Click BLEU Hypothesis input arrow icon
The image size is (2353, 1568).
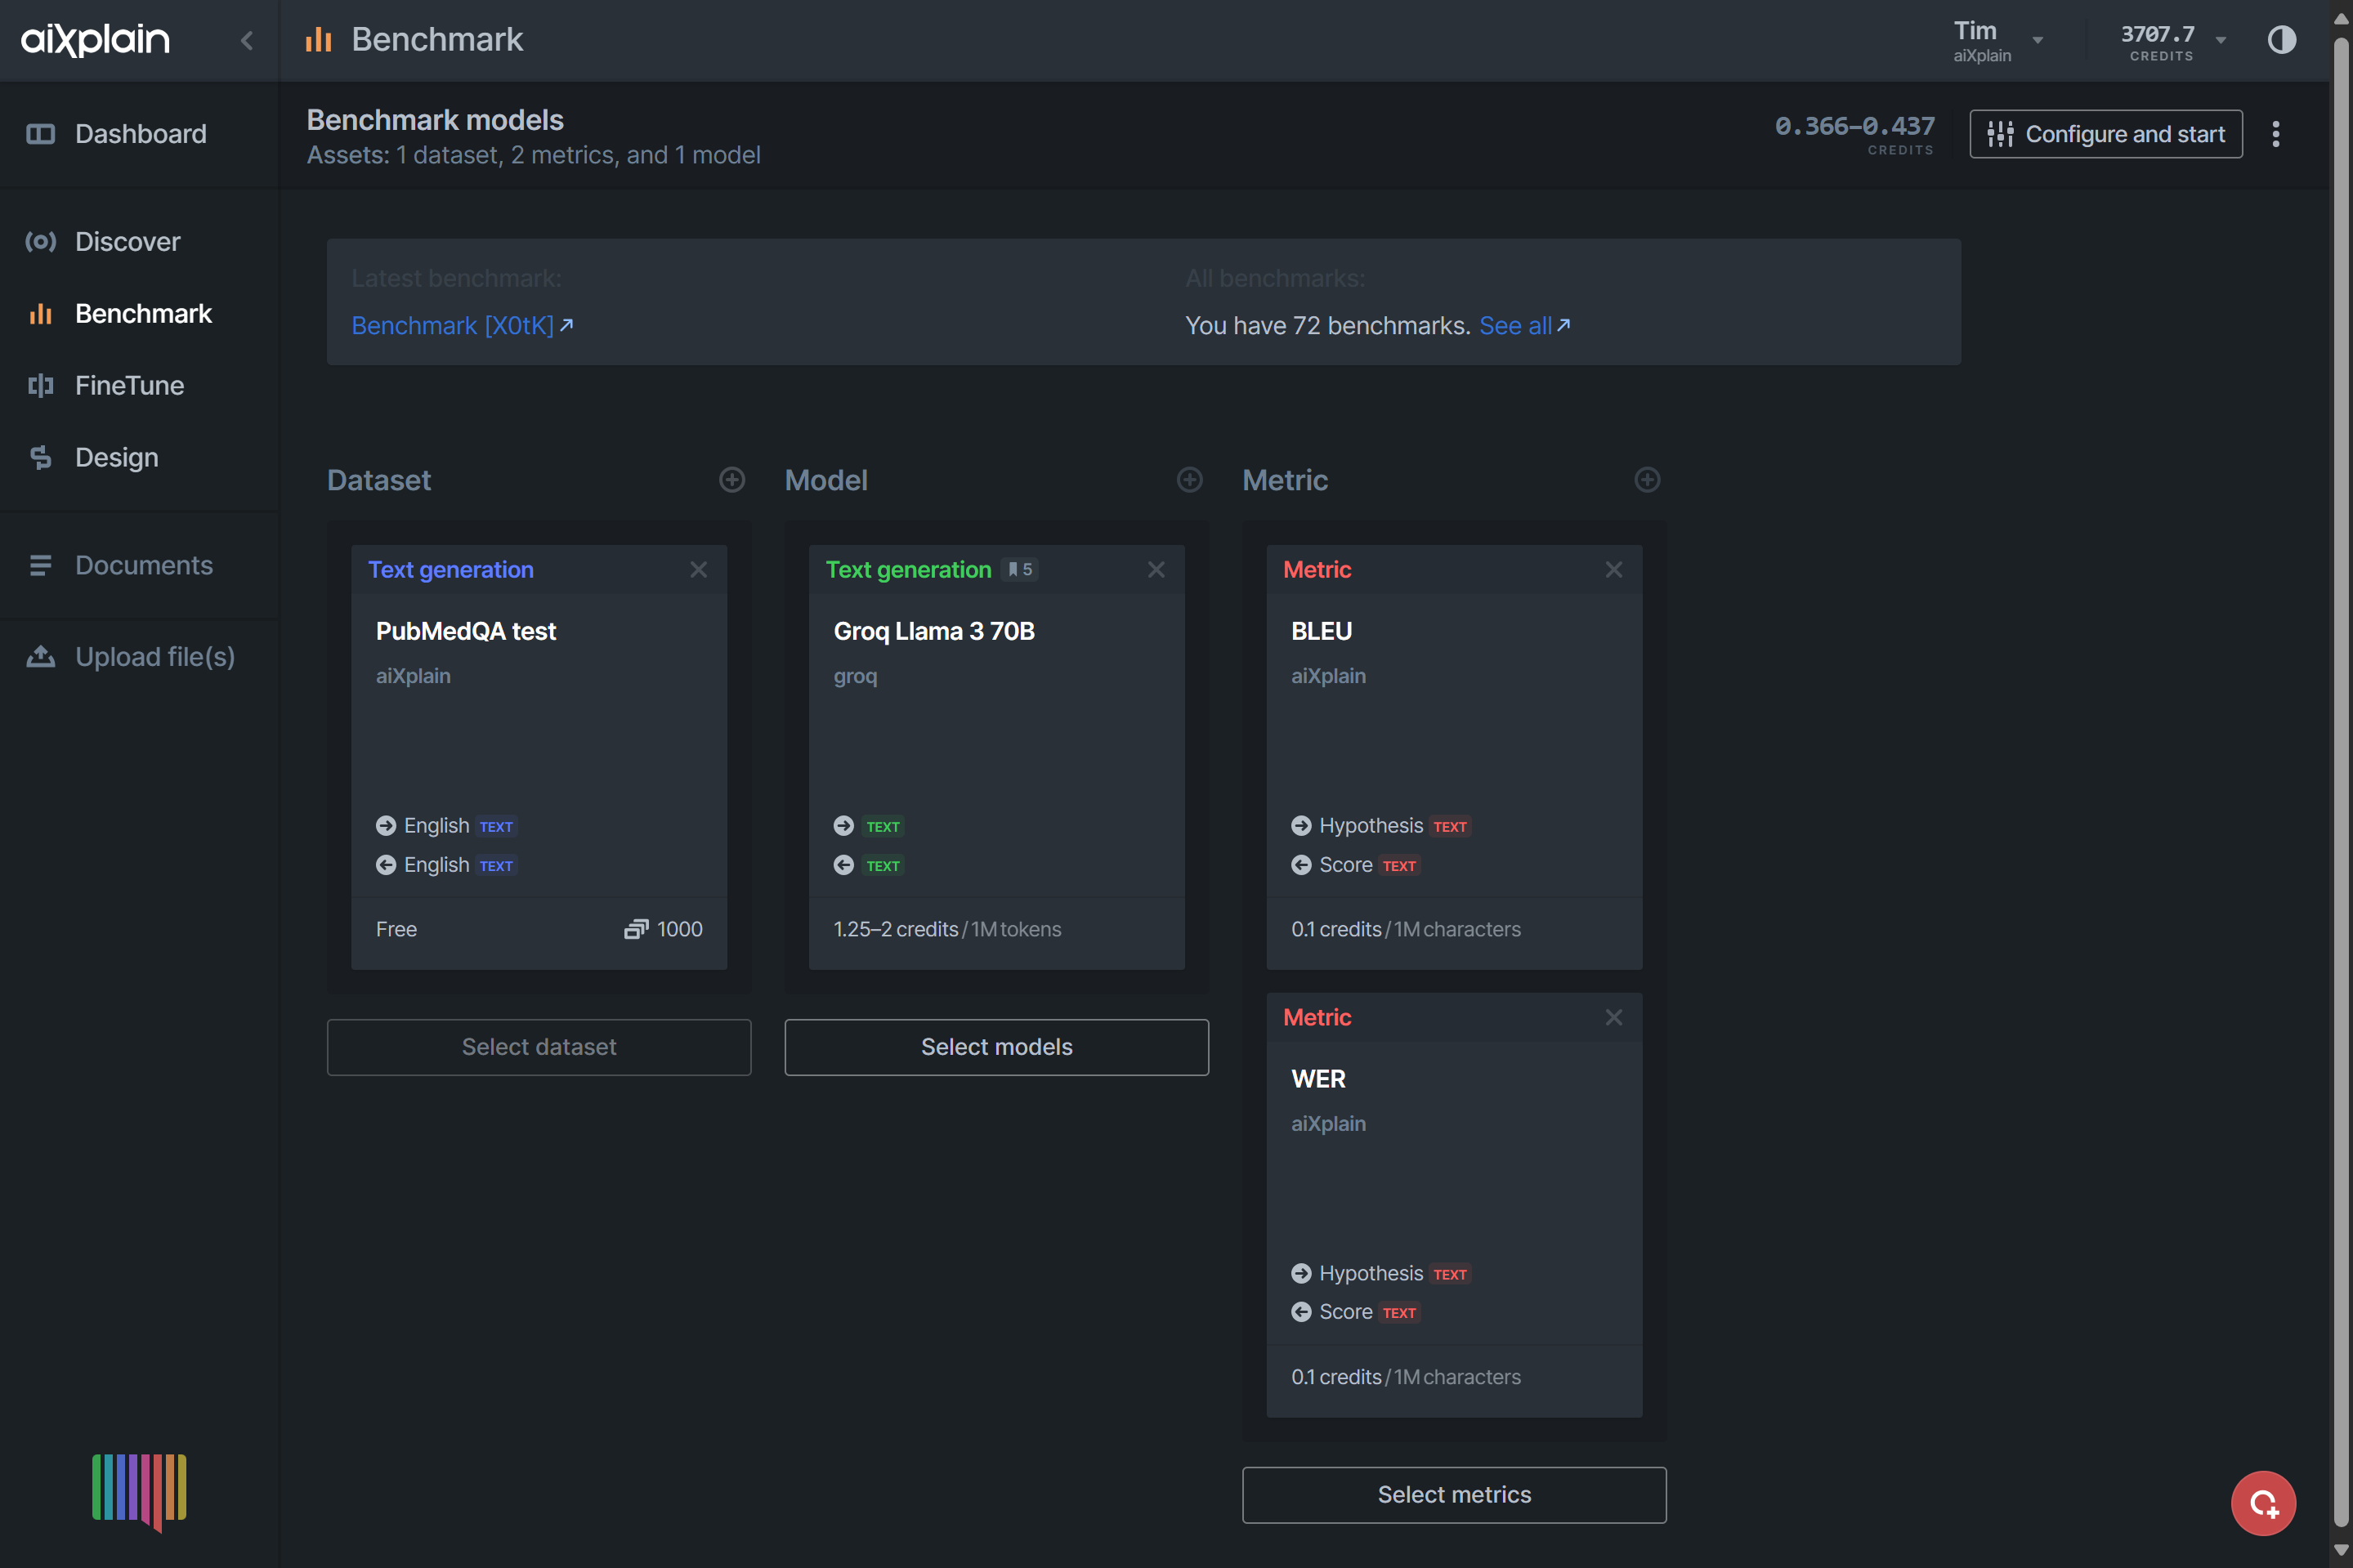tap(1301, 825)
